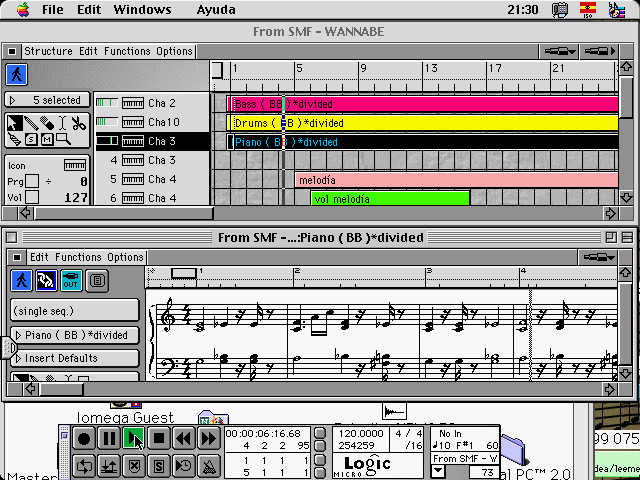640x480 pixels.
Task: Click the control strip icon next to clock
Action: tap(560, 10)
